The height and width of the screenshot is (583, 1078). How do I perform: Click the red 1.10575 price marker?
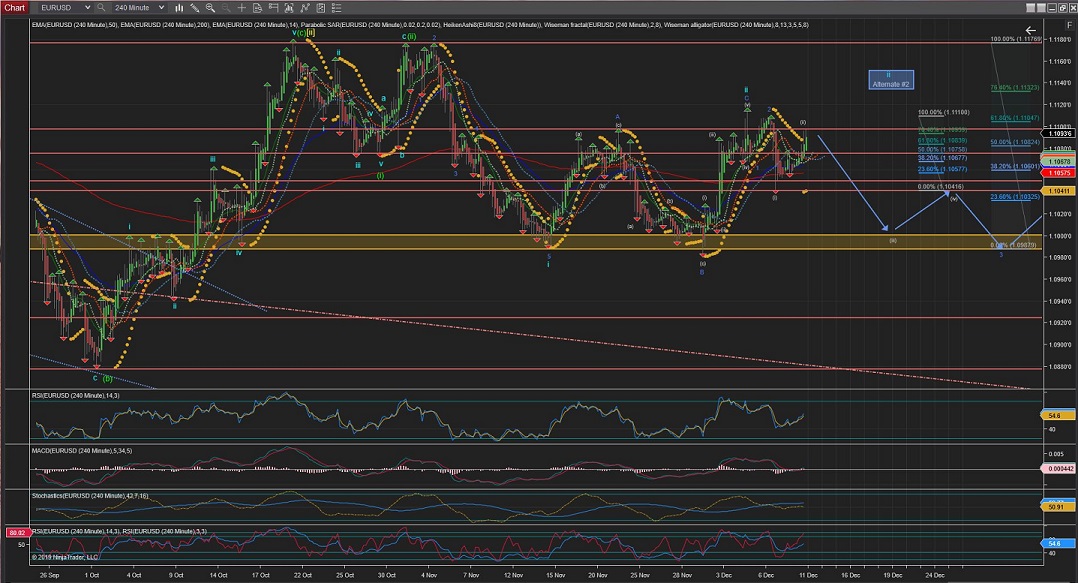1058,173
